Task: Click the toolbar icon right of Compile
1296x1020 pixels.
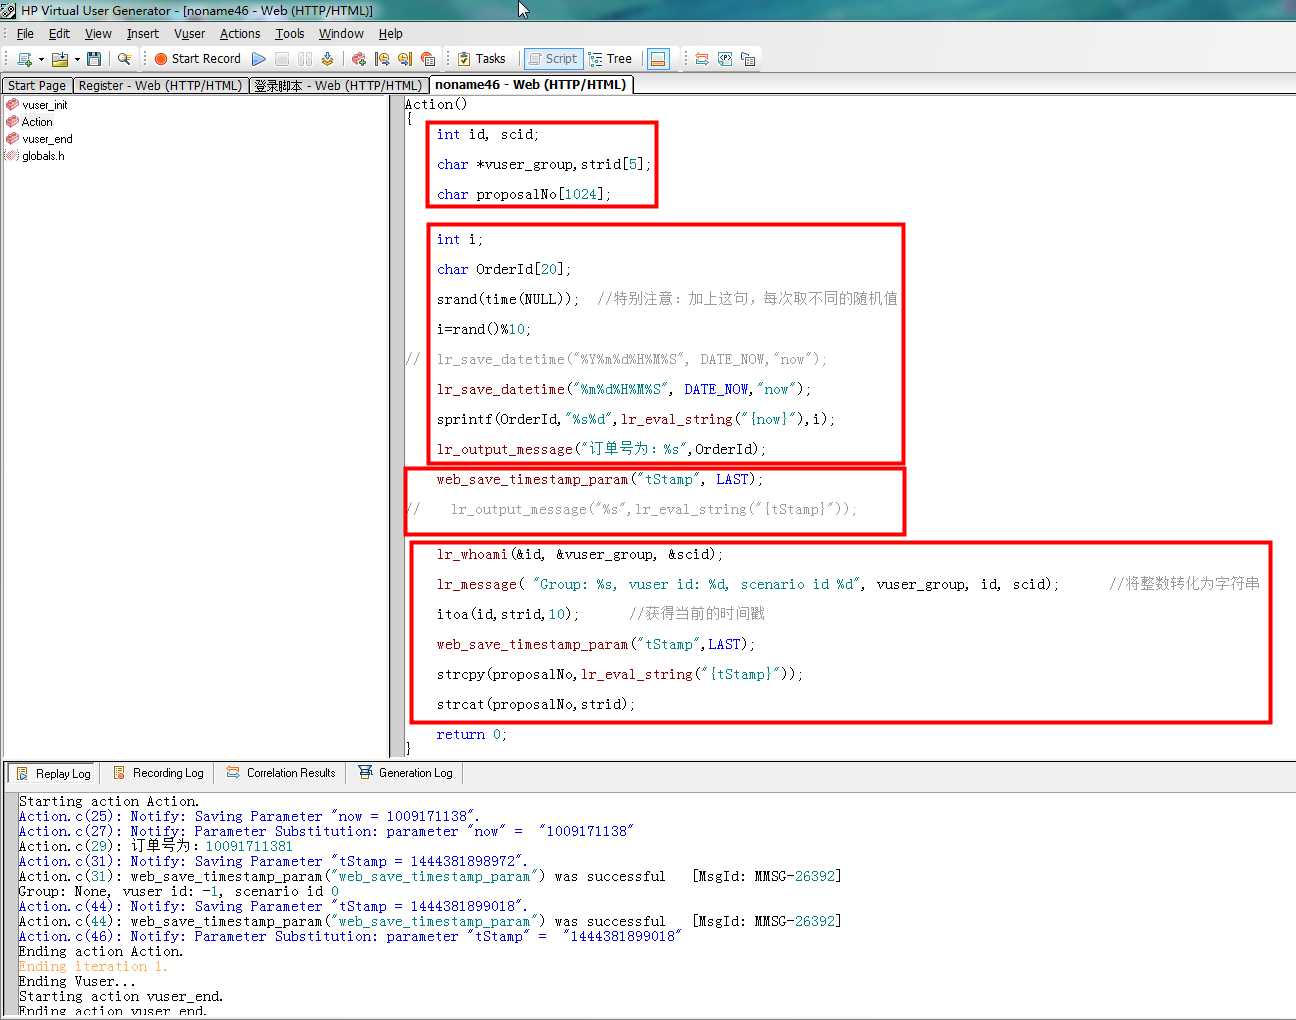Action: tap(359, 59)
